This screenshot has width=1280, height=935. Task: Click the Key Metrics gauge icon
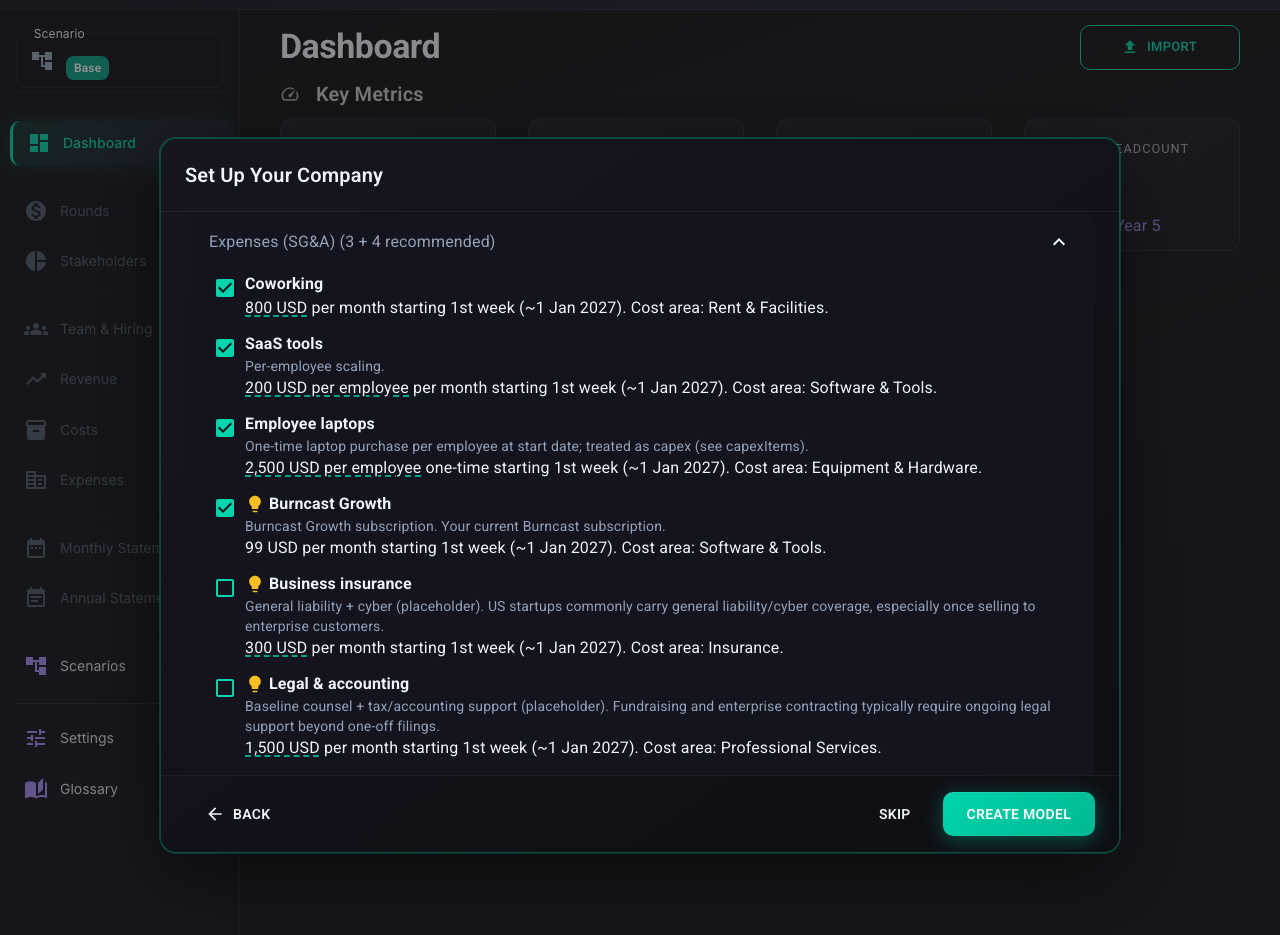click(x=290, y=95)
